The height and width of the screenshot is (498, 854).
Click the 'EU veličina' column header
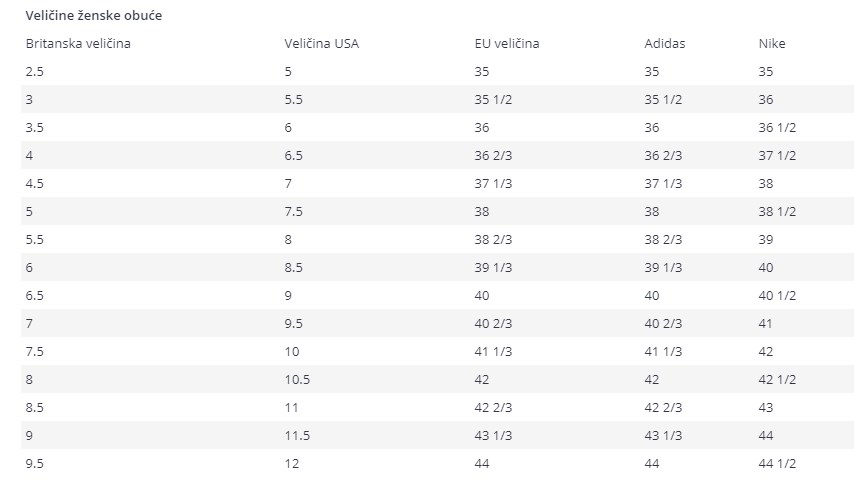[507, 44]
